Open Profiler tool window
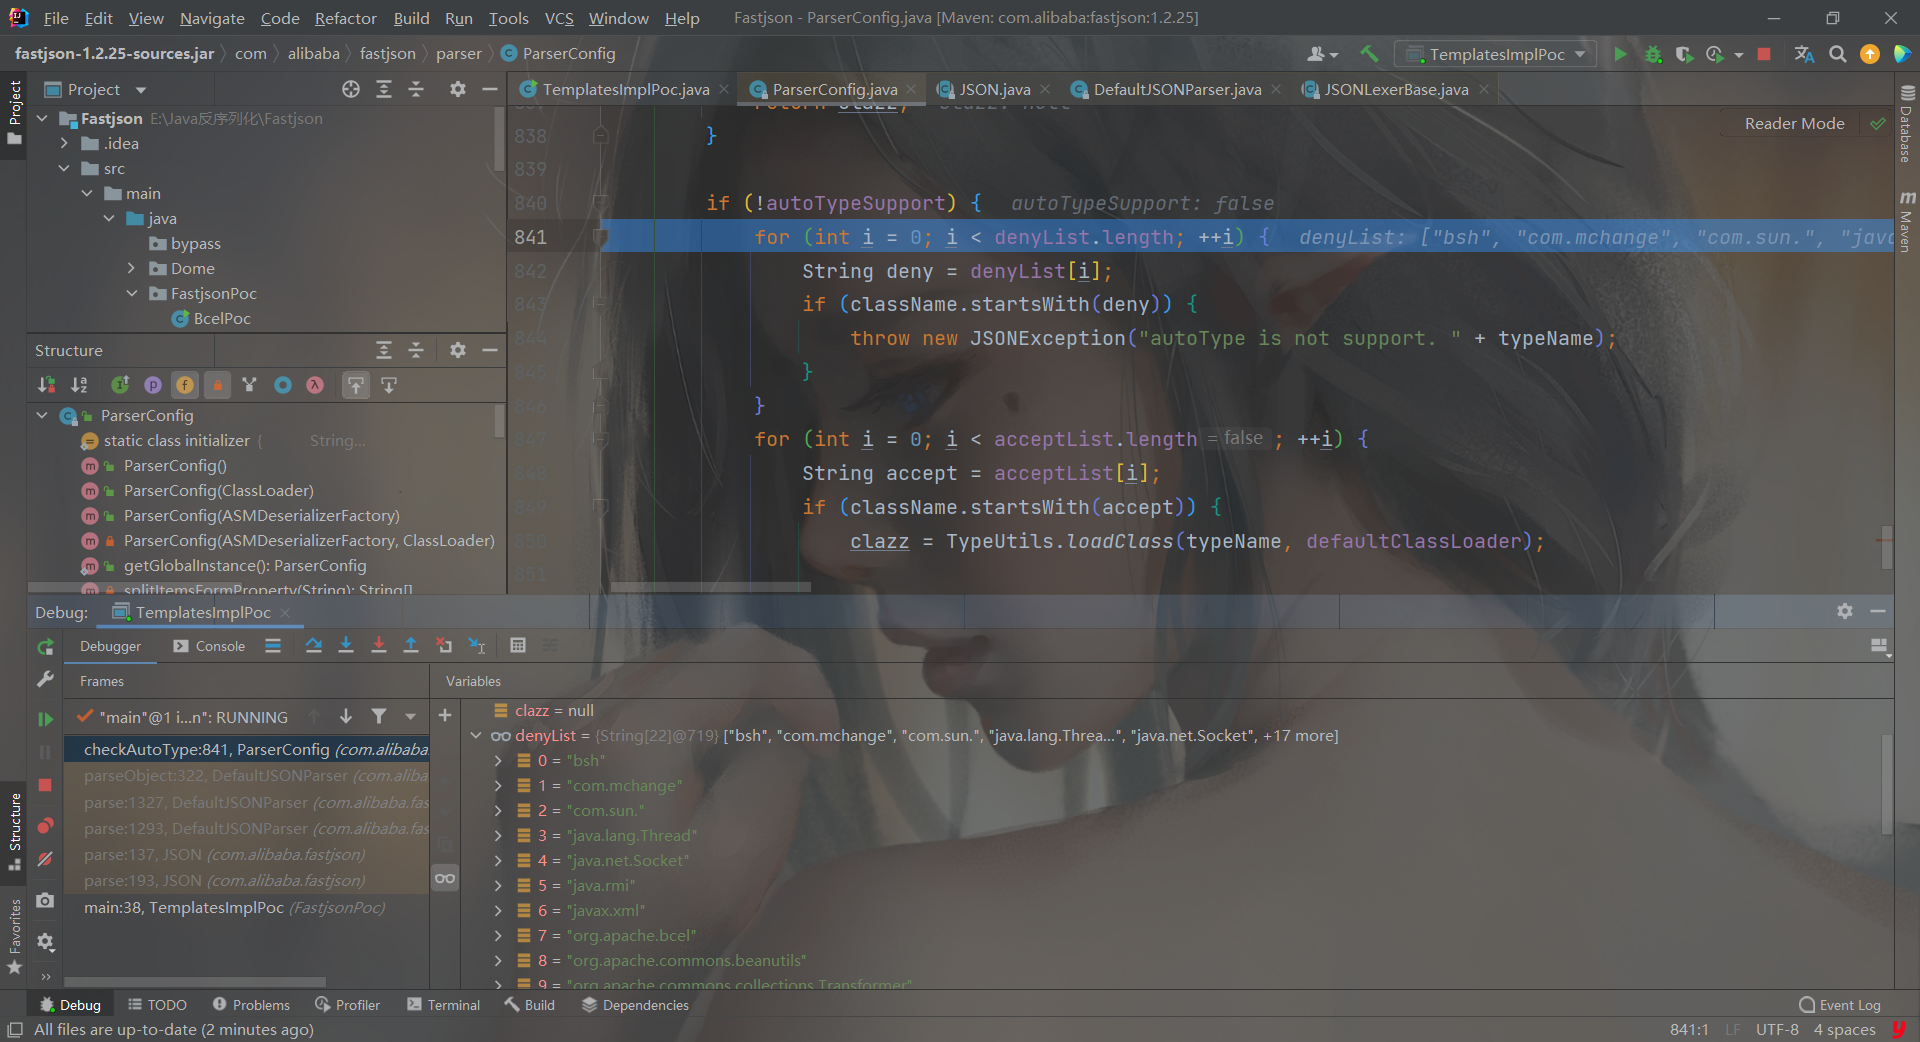The height and width of the screenshot is (1042, 1920). tap(347, 1005)
